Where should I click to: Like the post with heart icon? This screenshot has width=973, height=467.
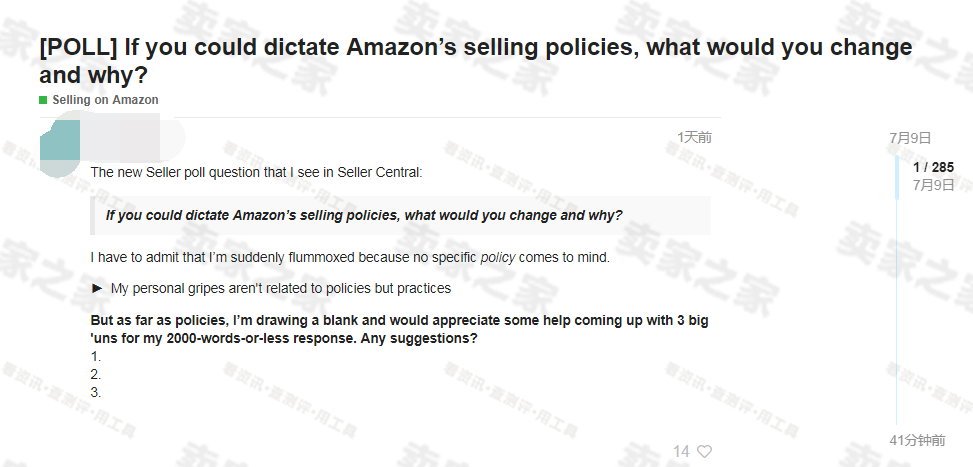click(704, 451)
